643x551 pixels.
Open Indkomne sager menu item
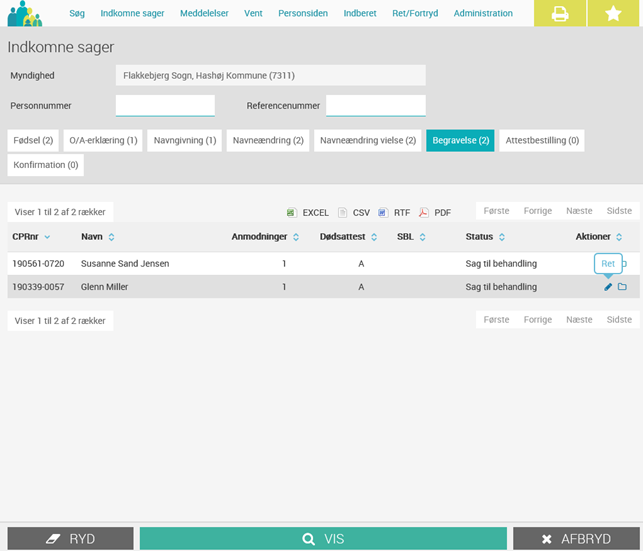[x=132, y=13]
